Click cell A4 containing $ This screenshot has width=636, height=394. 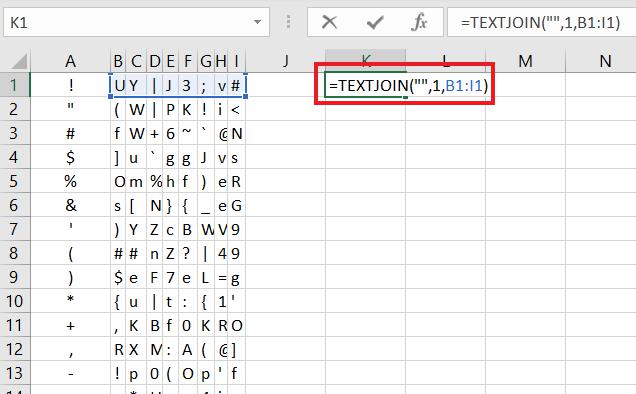coord(70,157)
